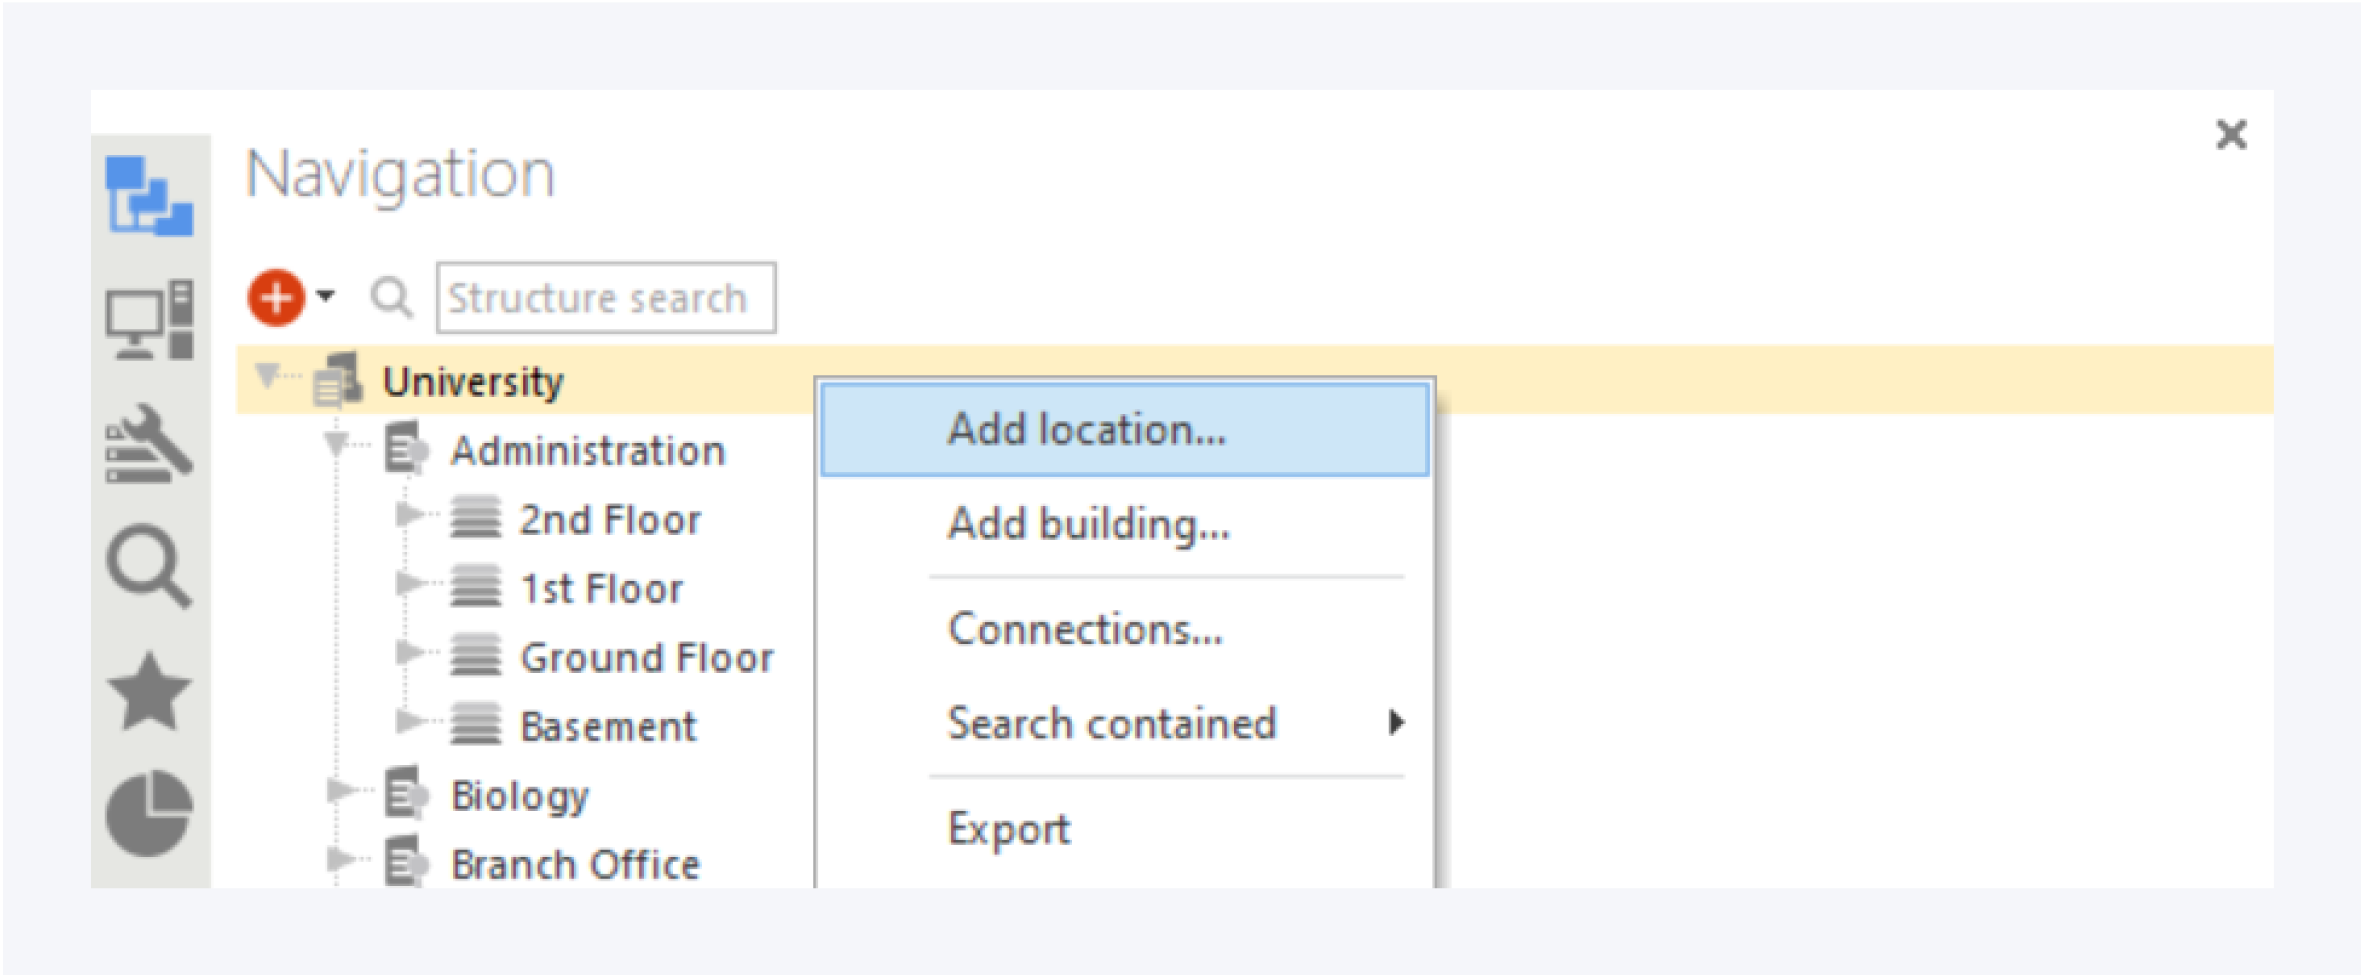The image size is (2361, 975).
Task: Open the dropdown arrow next to add button
Action: 326,296
